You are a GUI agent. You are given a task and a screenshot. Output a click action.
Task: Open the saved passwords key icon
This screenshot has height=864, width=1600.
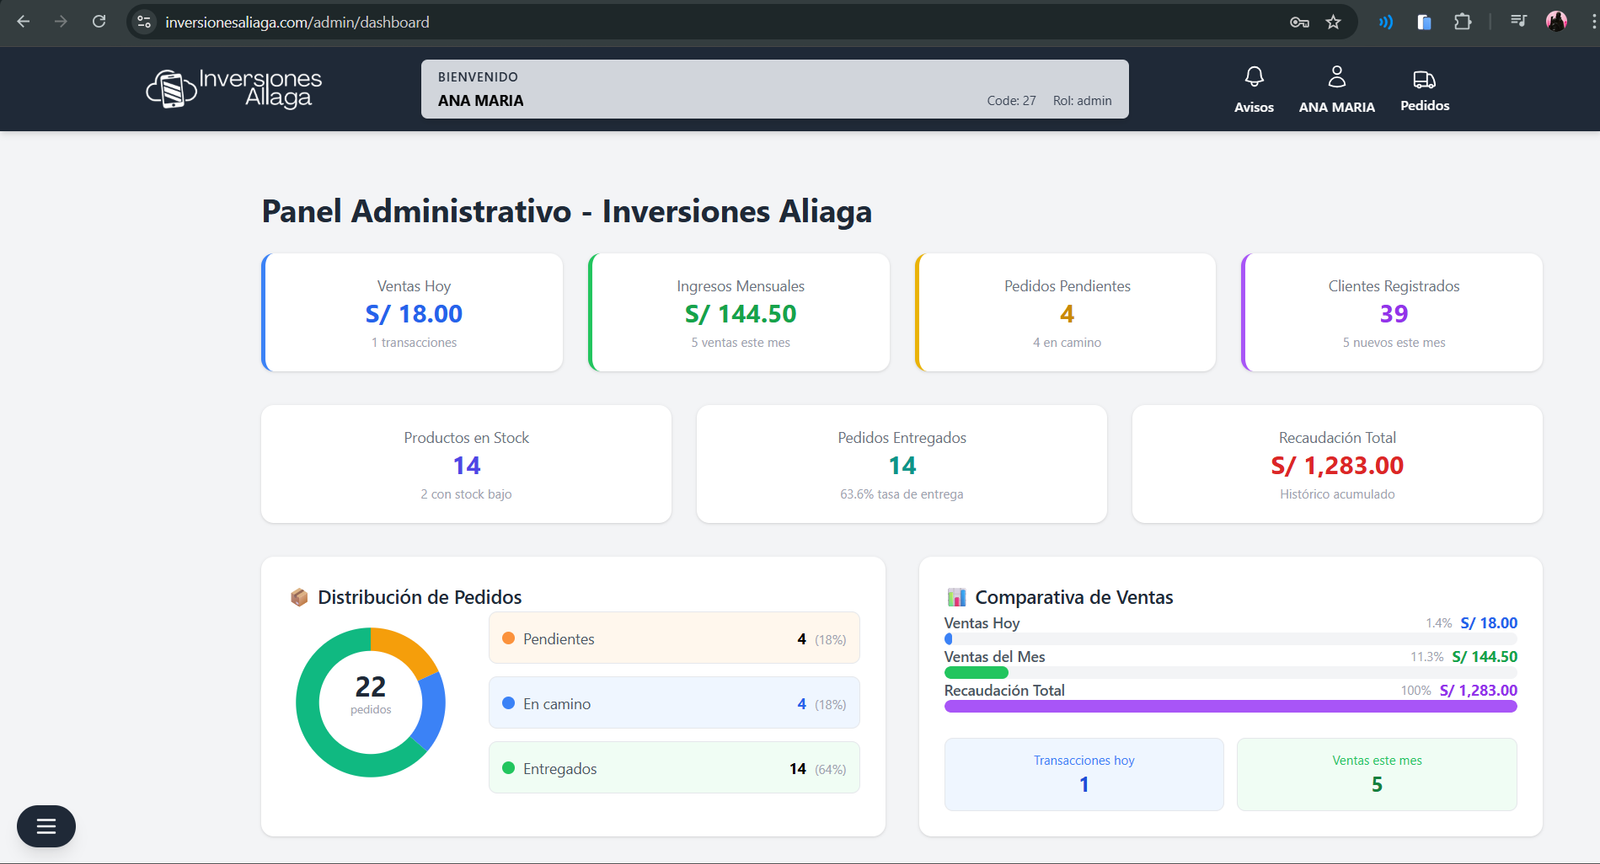[x=1299, y=22]
